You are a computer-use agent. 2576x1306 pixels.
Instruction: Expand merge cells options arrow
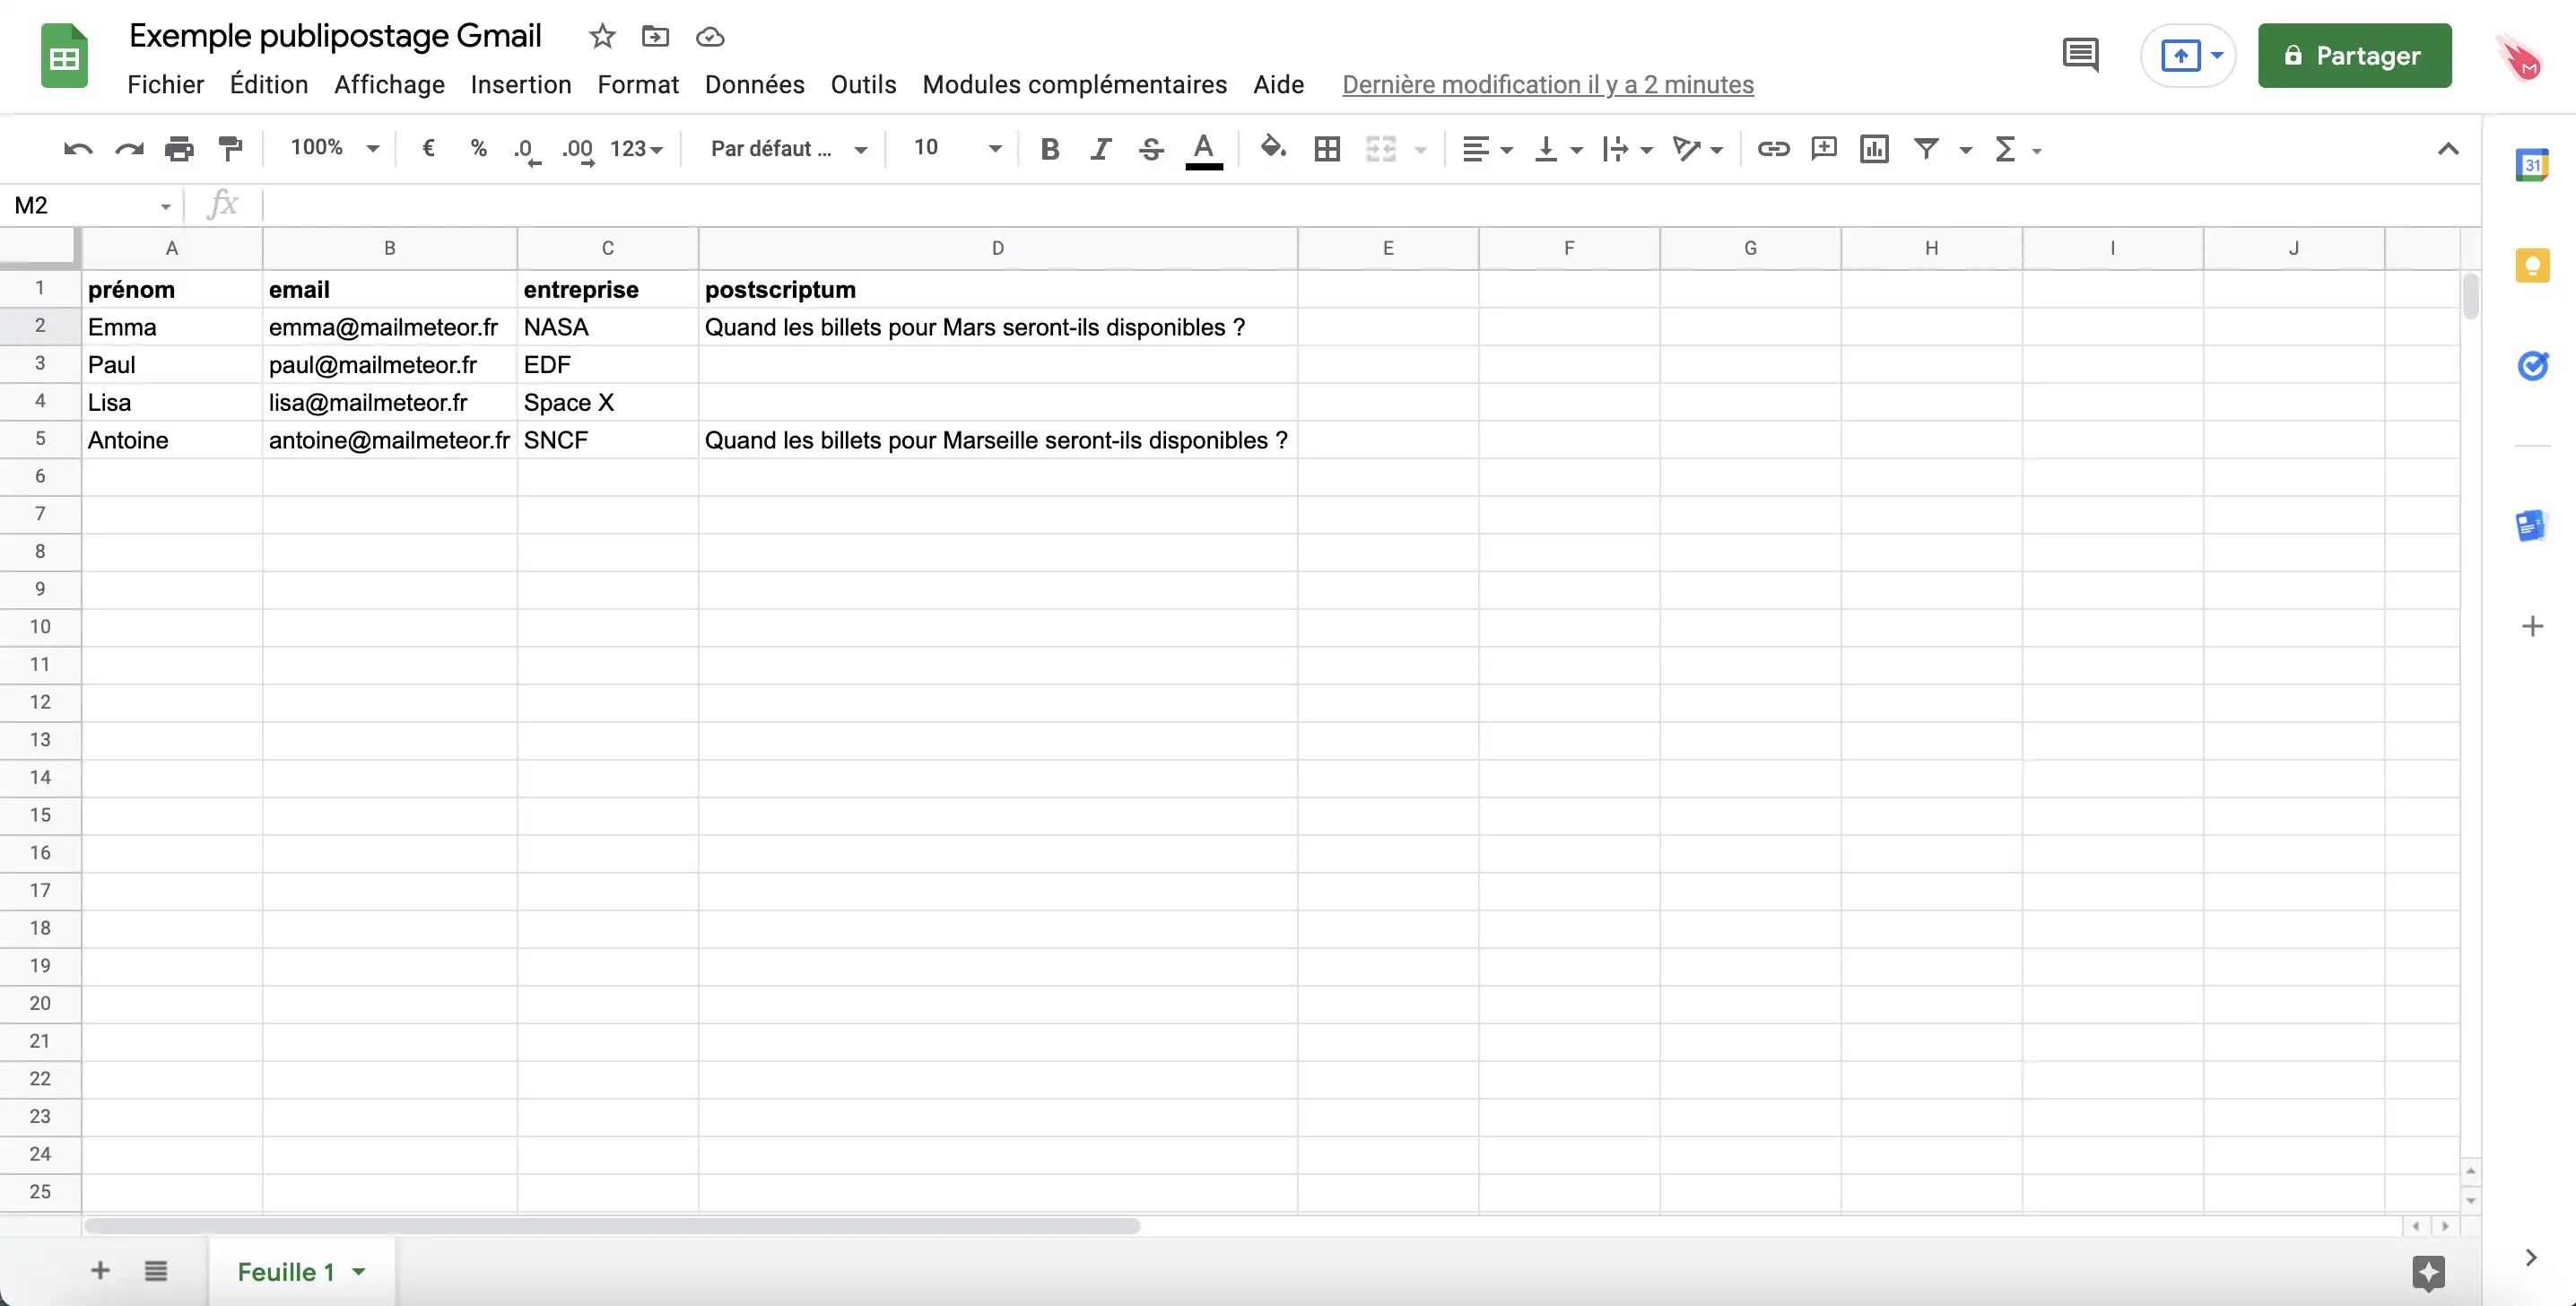pos(1420,150)
